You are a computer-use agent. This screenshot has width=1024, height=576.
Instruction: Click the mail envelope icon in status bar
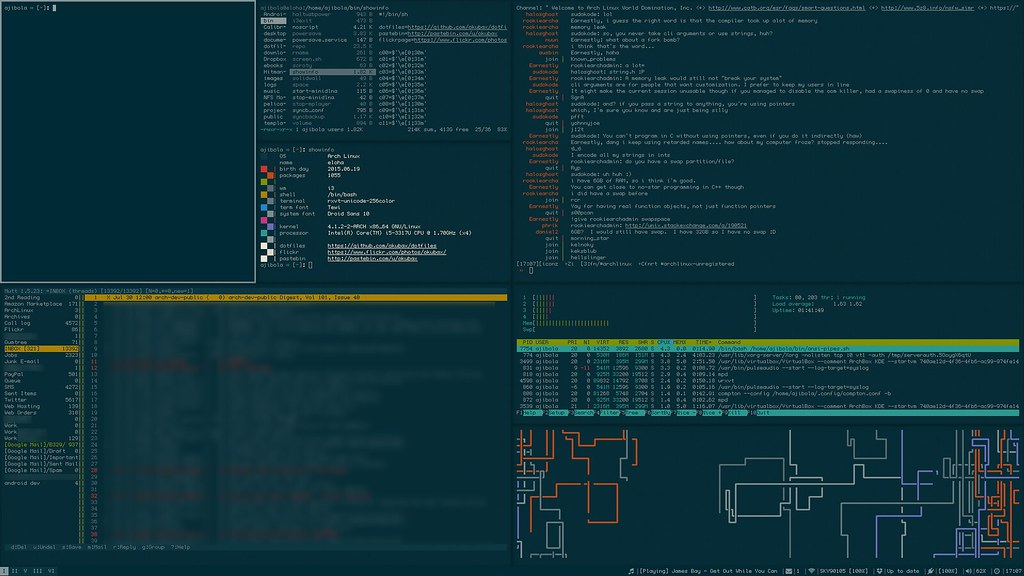click(x=788, y=571)
